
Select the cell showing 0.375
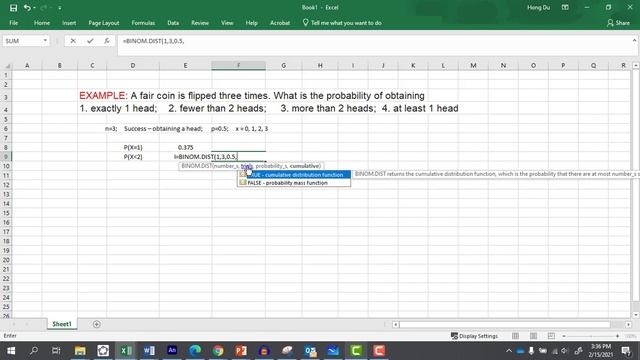click(x=185, y=147)
